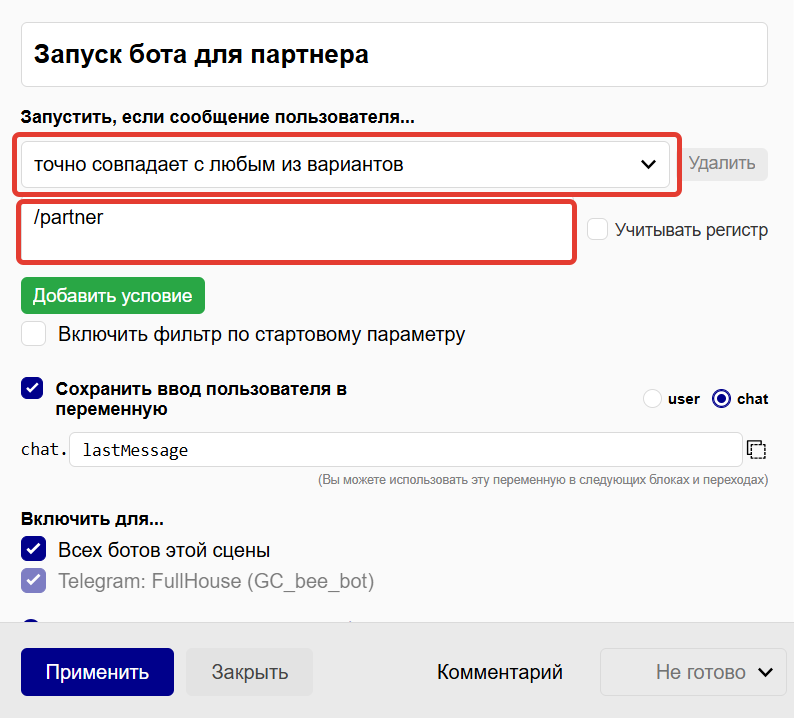The width and height of the screenshot is (794, 718).
Task: Toggle the Учитывать регистр checkbox
Action: click(x=598, y=229)
